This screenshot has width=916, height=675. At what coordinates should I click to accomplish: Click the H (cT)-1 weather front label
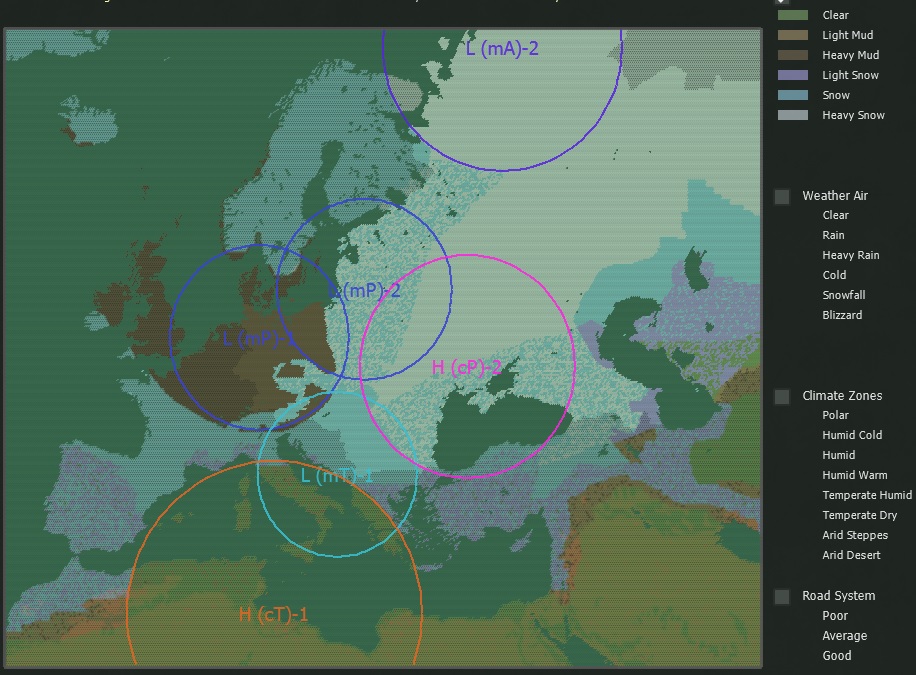(x=273, y=615)
